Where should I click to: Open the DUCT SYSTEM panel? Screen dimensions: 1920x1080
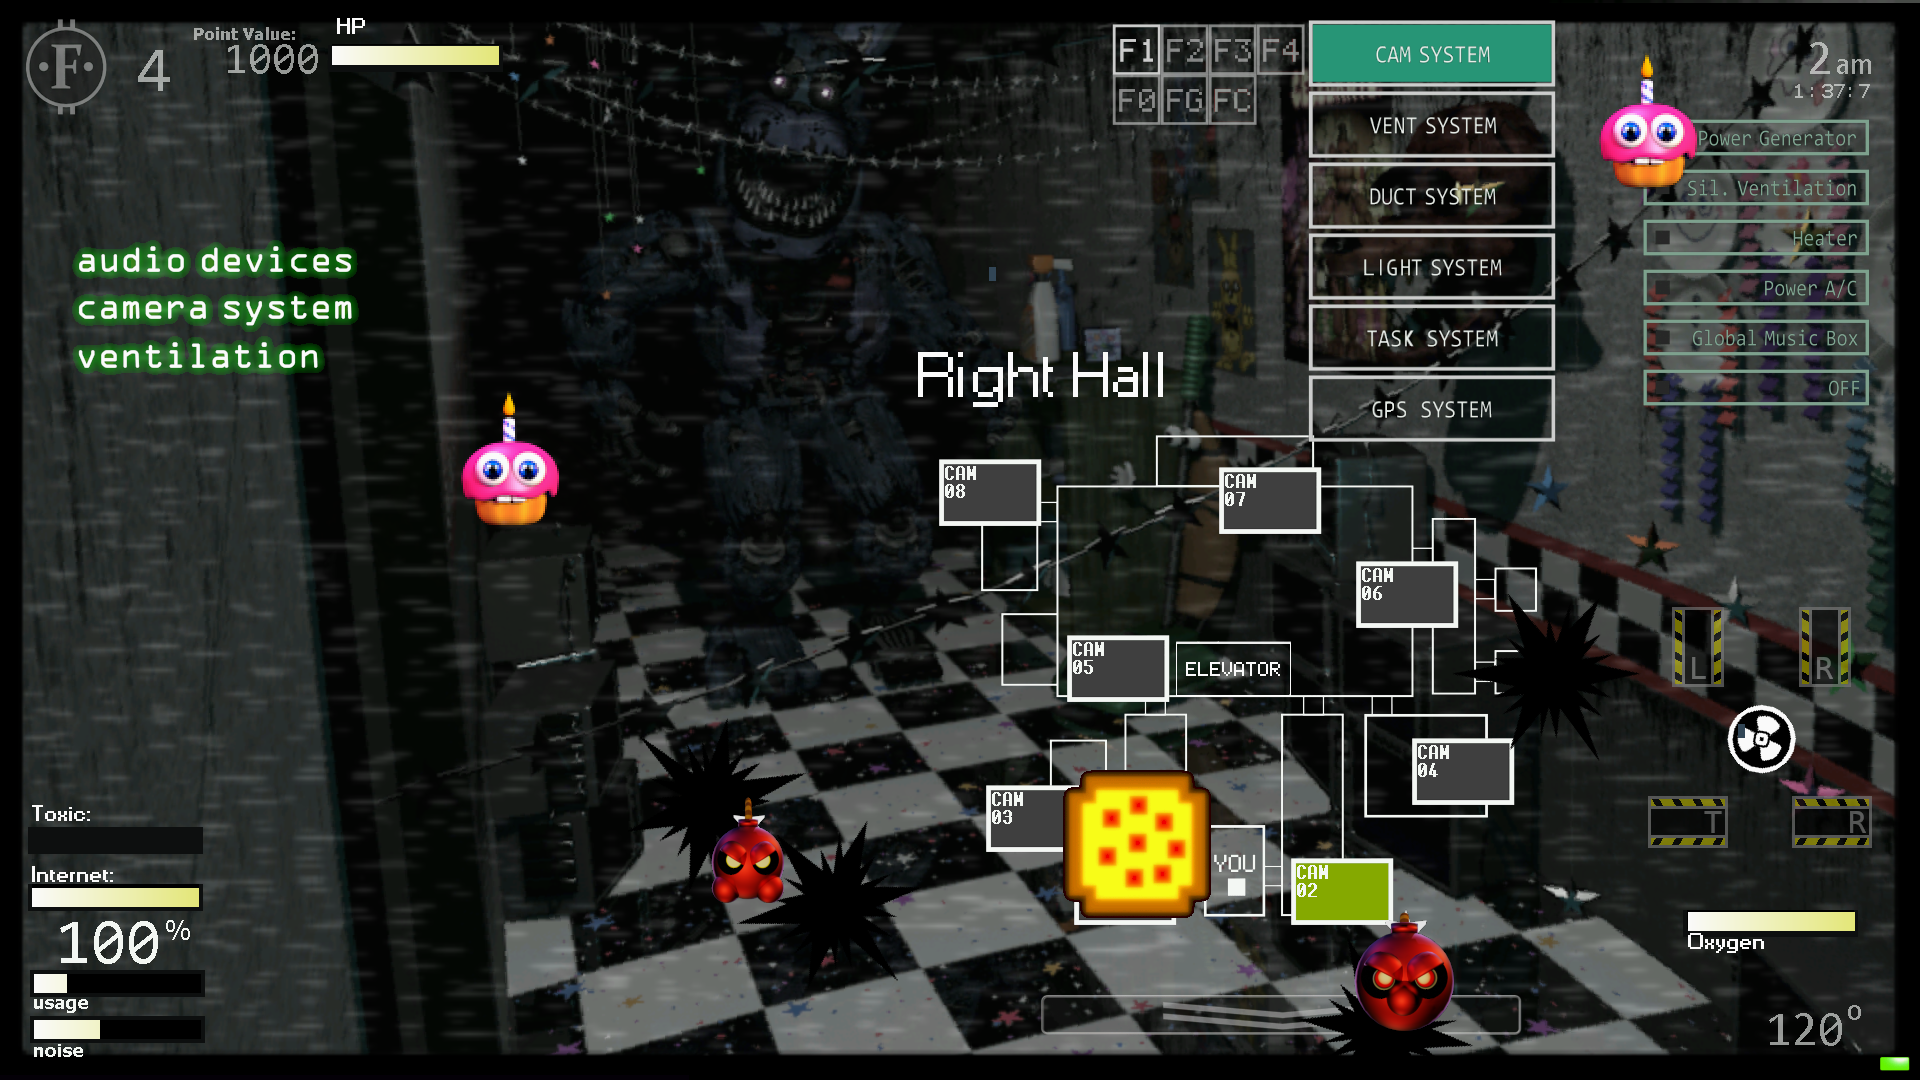(x=1431, y=196)
